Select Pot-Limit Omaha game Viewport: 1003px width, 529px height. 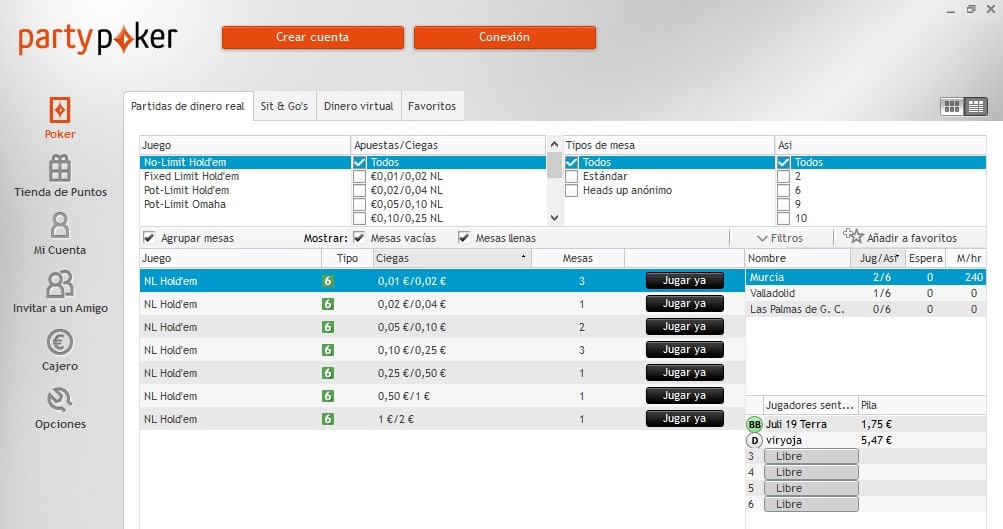(245, 205)
